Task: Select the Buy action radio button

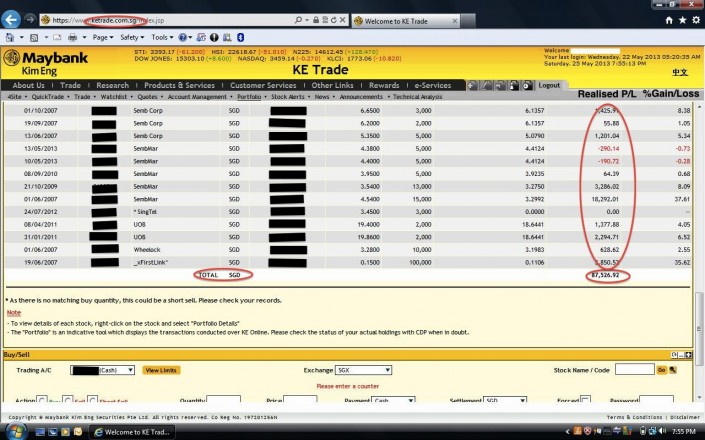Action: tap(41, 400)
